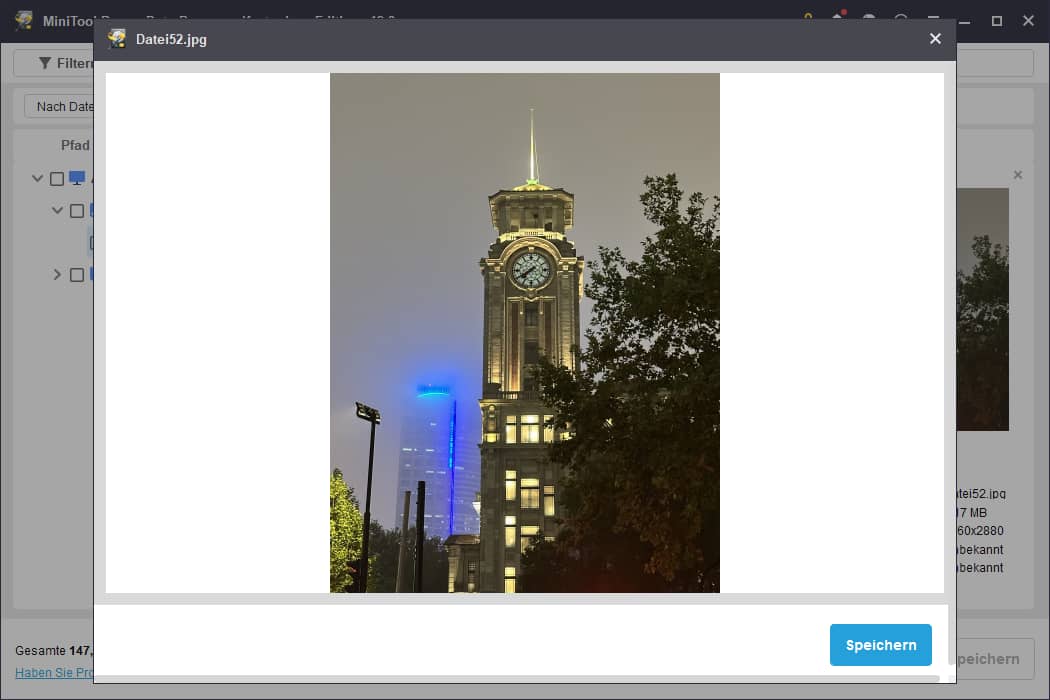This screenshot has height=700, width=1050.
Task: Collapse the second-level tree node chevron
Action: (58, 210)
